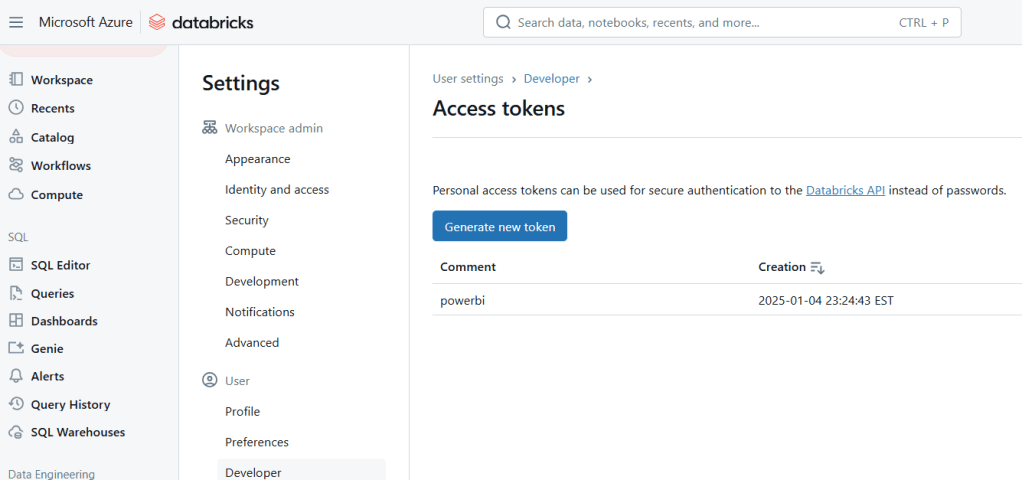The image size is (1022, 480).
Task: Open Recents from the clock icon
Action: (16, 108)
